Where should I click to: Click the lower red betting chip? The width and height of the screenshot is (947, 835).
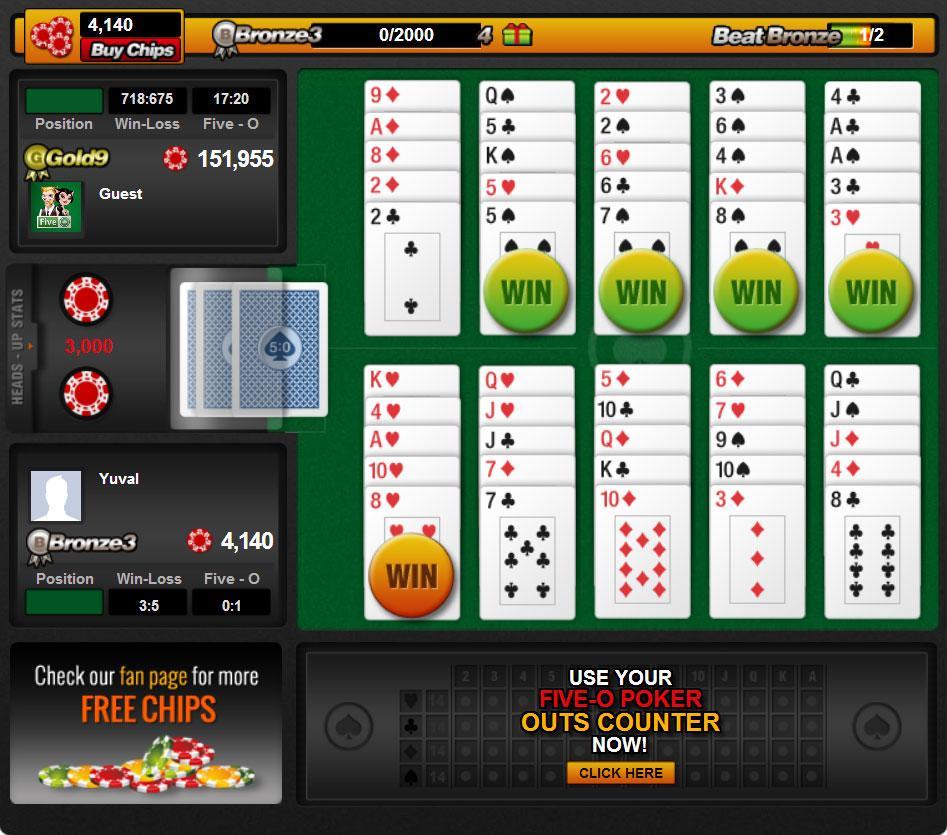[86, 394]
